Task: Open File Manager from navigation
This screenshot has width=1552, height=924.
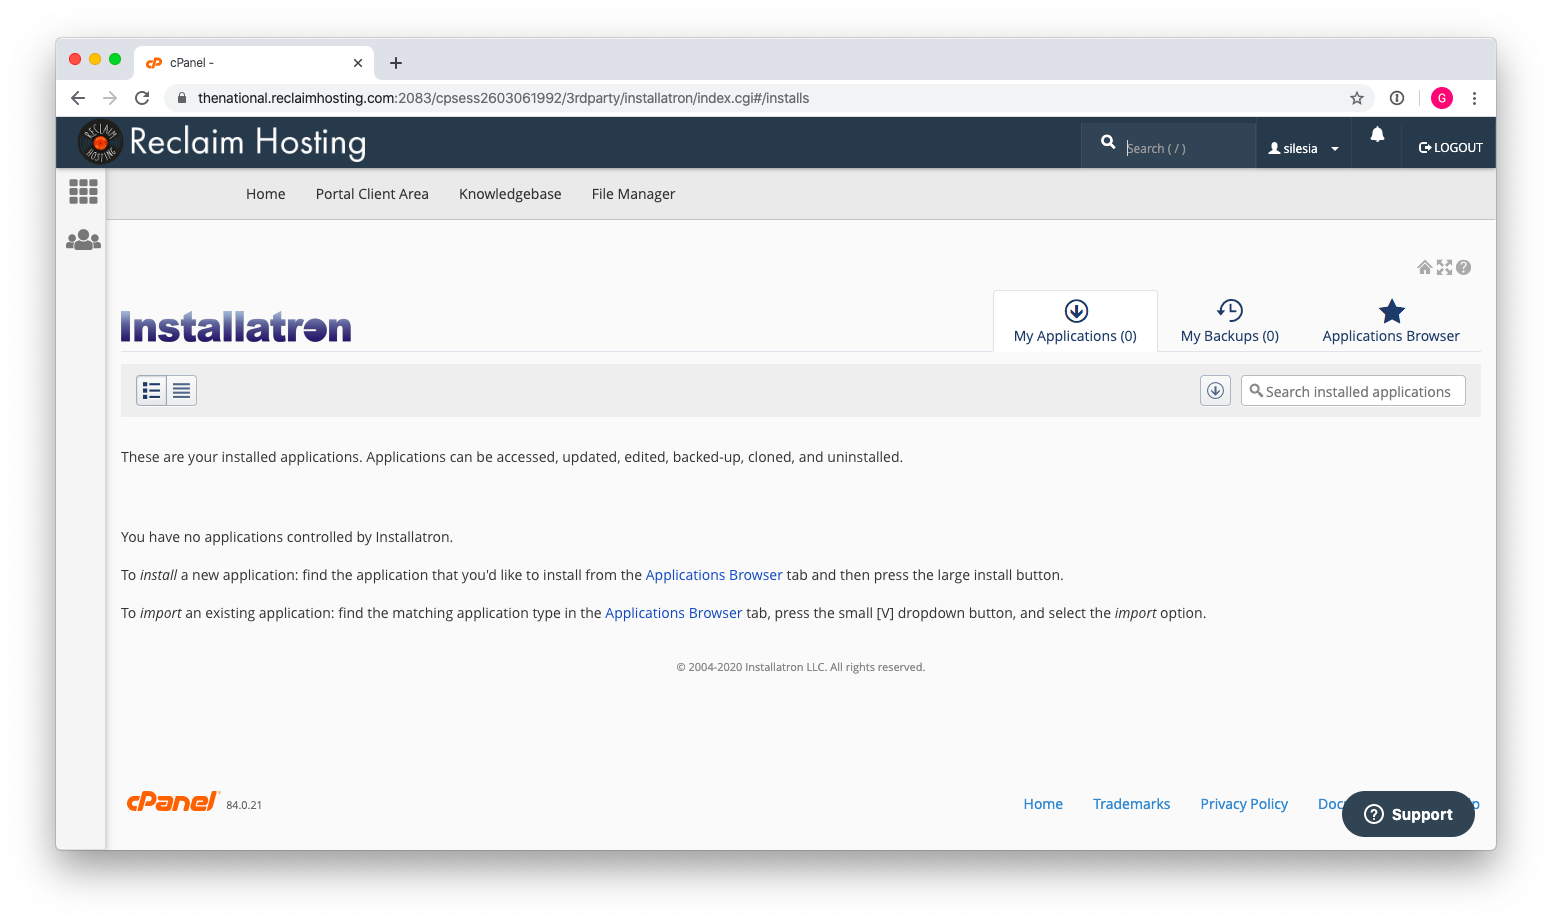Action: (633, 194)
